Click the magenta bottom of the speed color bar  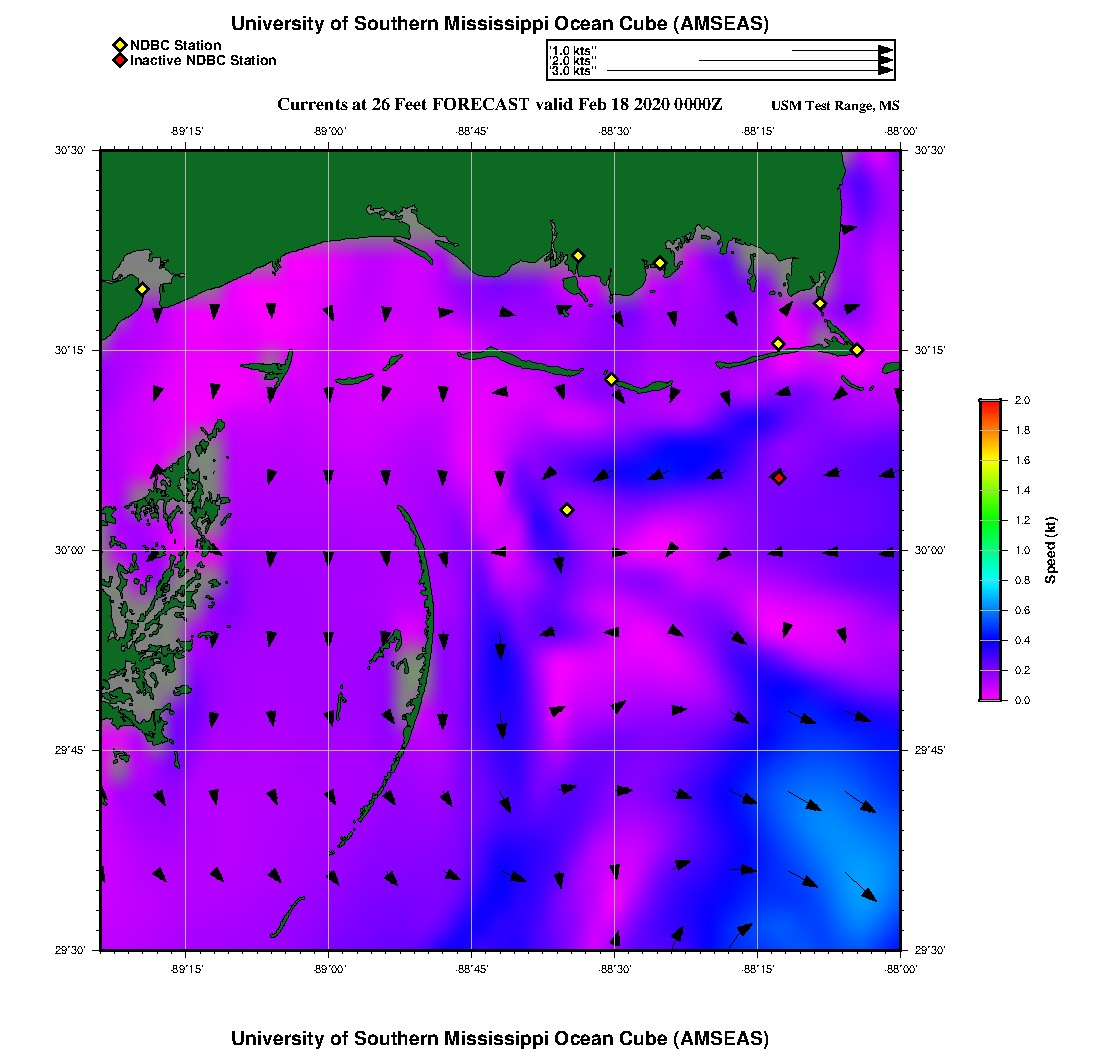point(991,695)
